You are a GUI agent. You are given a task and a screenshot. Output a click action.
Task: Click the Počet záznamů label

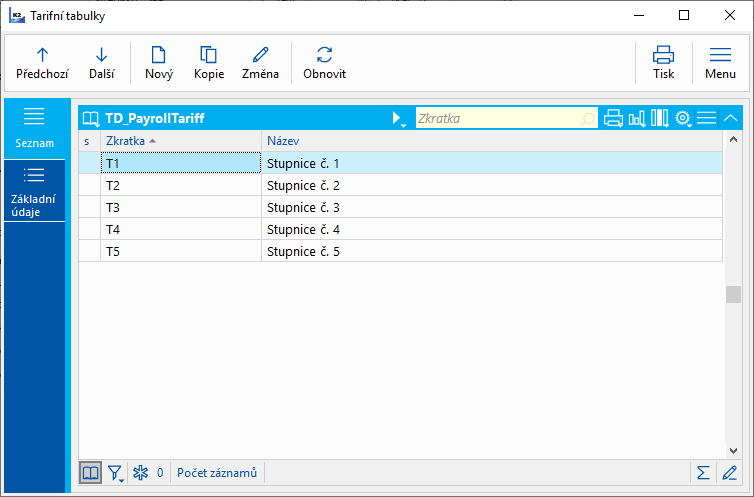[x=217, y=473]
